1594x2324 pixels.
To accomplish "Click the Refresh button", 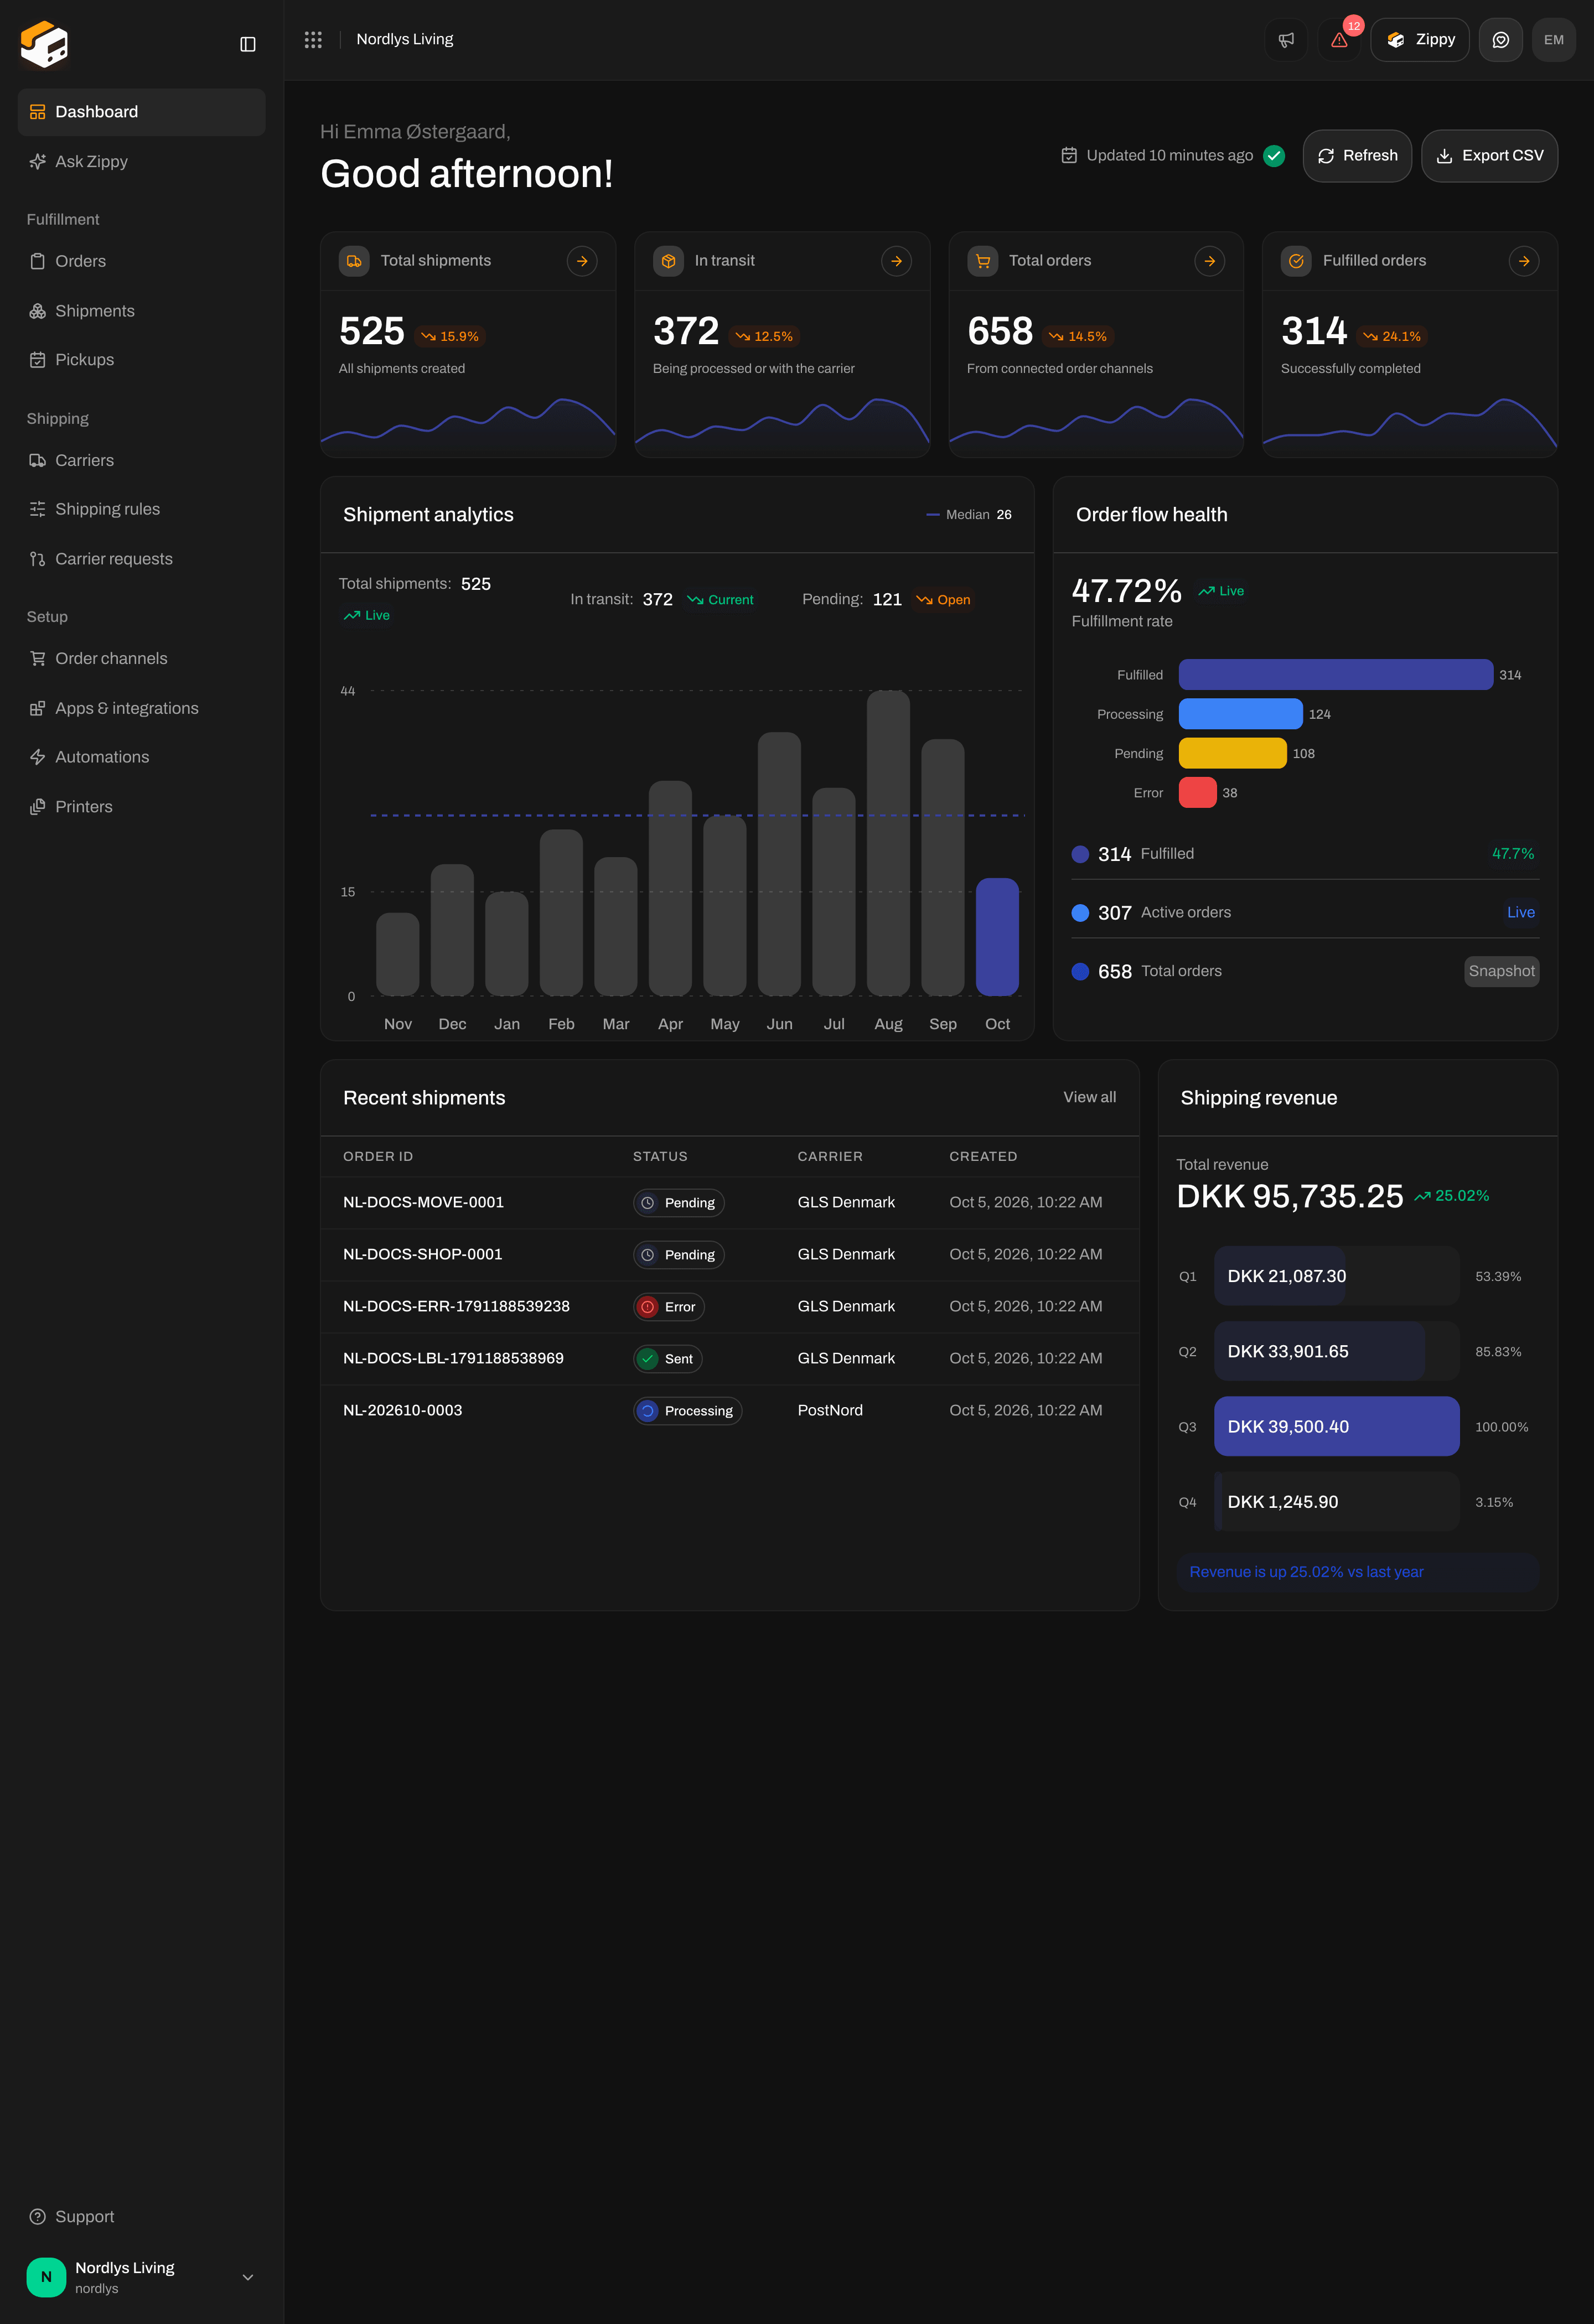I will (1357, 156).
